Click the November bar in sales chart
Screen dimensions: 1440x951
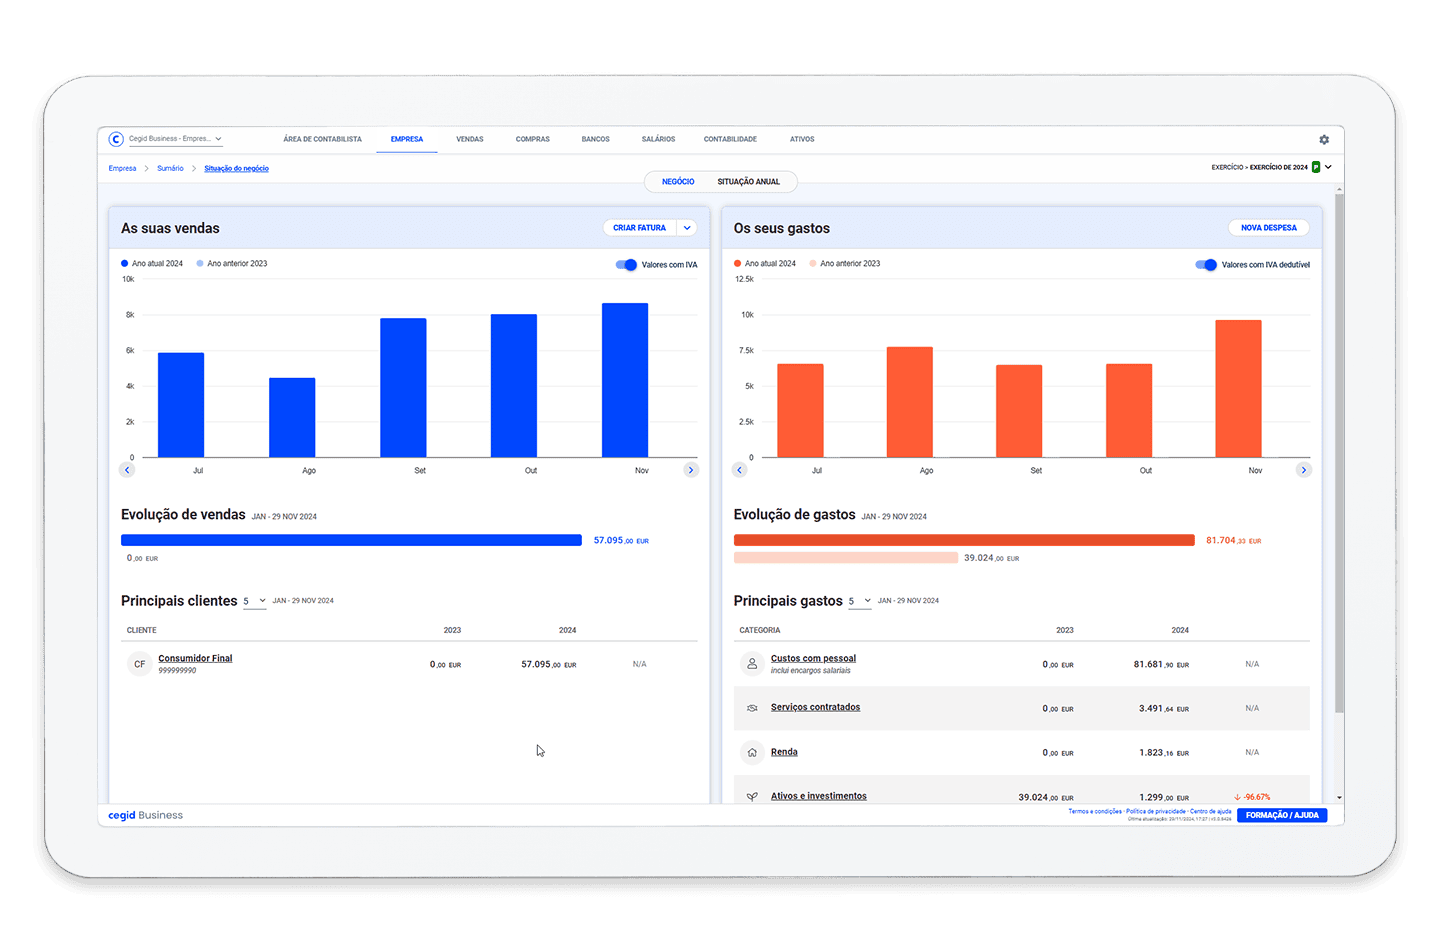[x=625, y=380]
